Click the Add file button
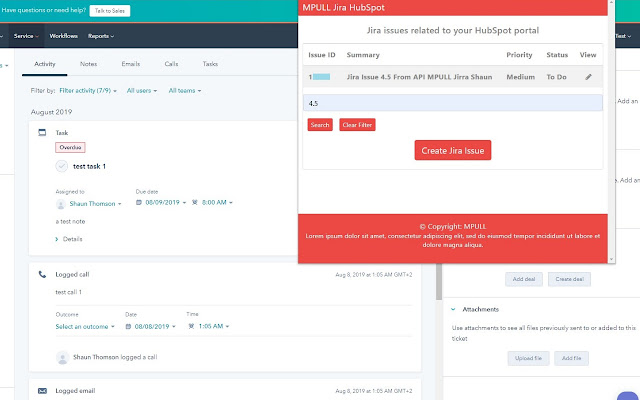The image size is (640, 400). (571, 358)
